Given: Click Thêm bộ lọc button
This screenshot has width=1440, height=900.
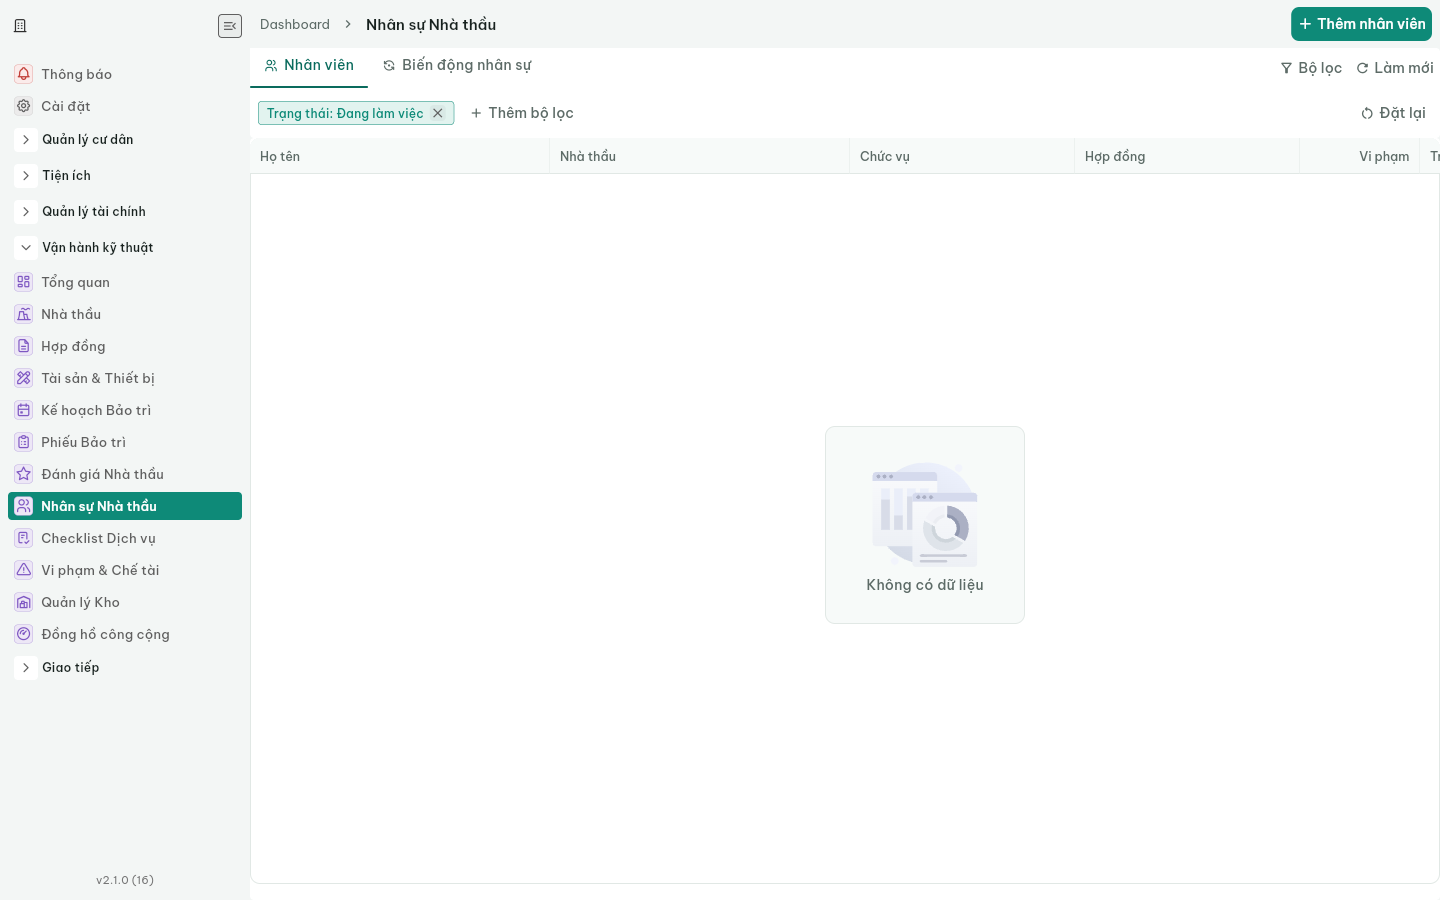Looking at the screenshot, I should point(522,113).
